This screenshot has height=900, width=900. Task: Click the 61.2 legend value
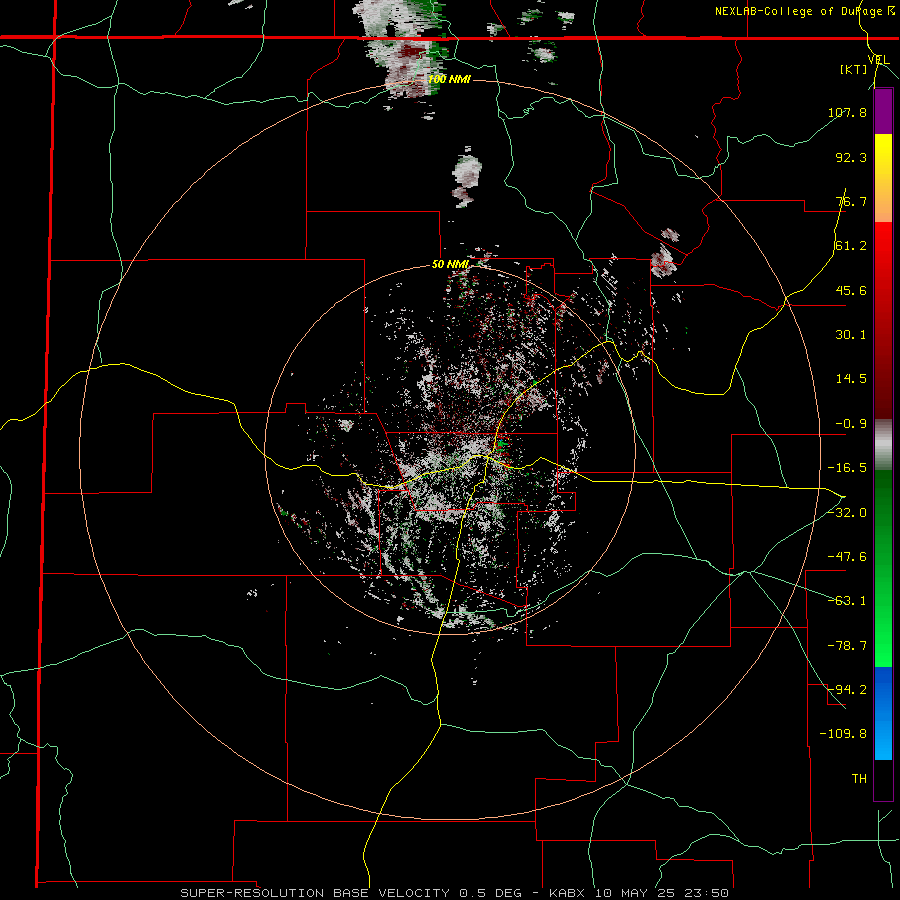(851, 246)
